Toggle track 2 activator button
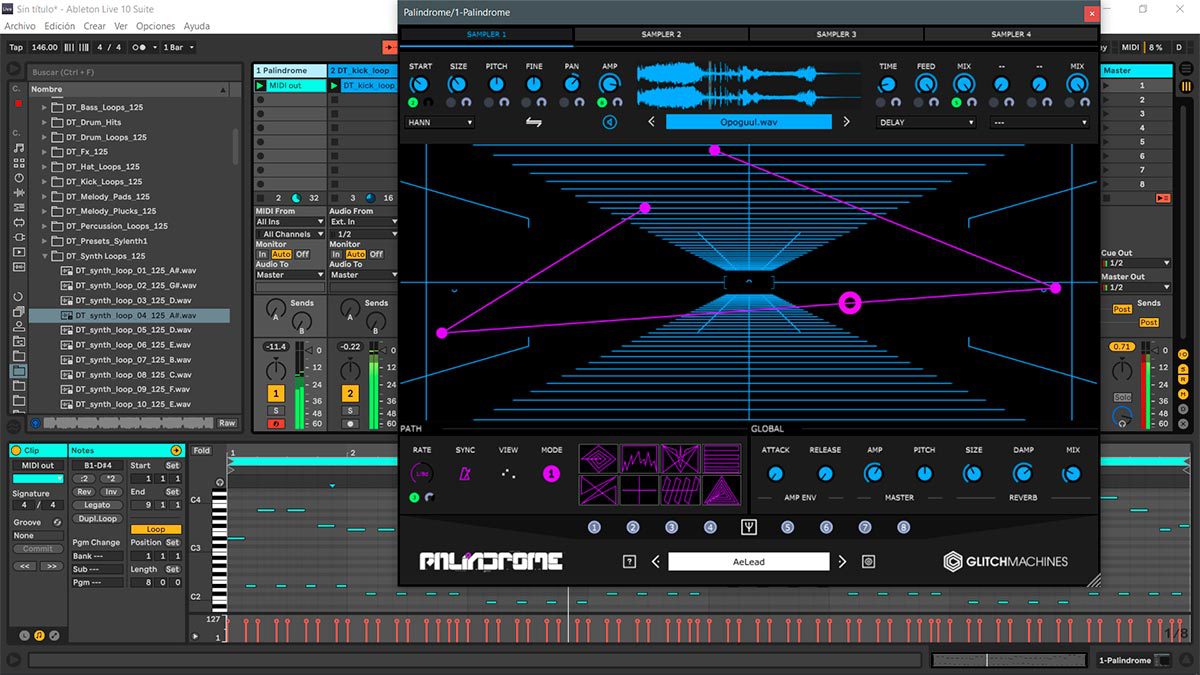 350,394
